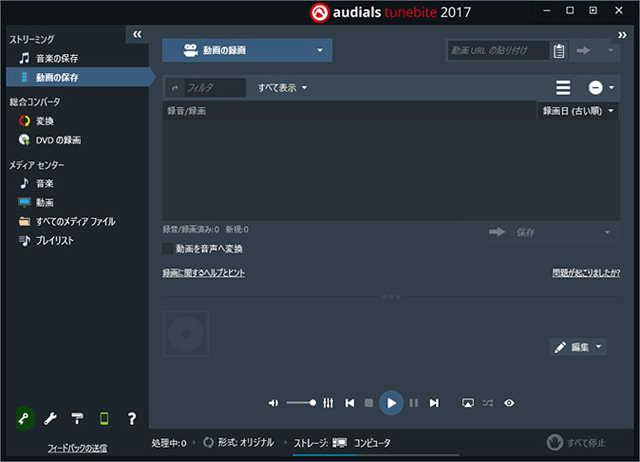Click the list view hamburger icon
The height and width of the screenshot is (462, 640).
[x=563, y=87]
